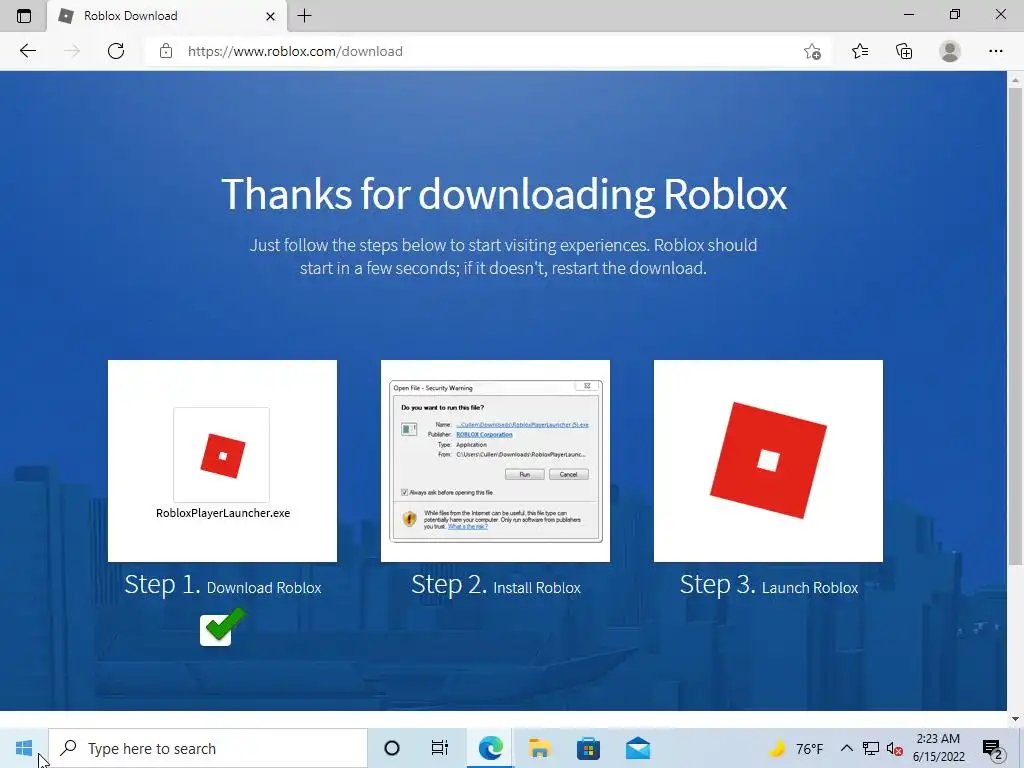The height and width of the screenshot is (768, 1024).
Task: Close the Edge window
Action: click(1000, 14)
